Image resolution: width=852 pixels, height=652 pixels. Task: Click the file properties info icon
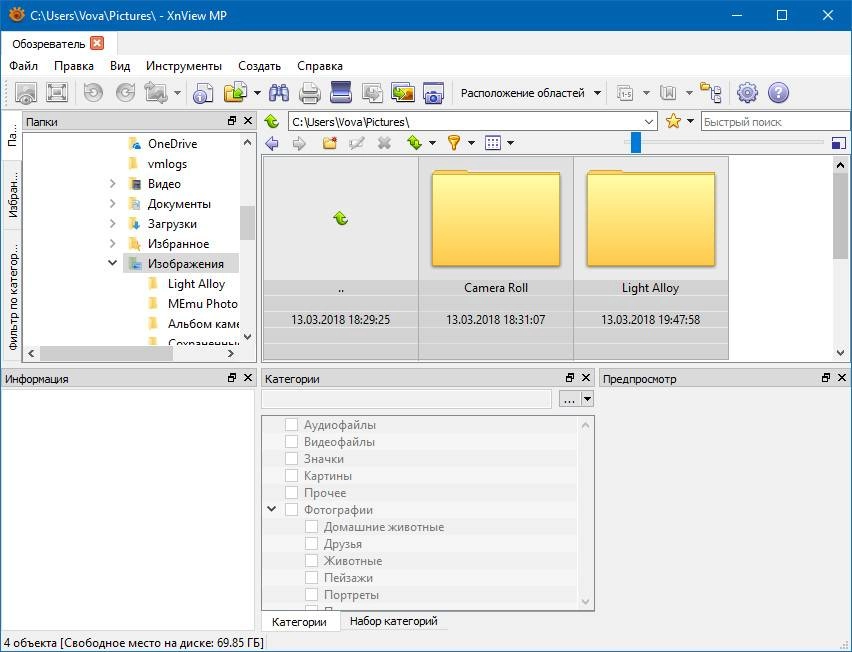click(x=203, y=93)
